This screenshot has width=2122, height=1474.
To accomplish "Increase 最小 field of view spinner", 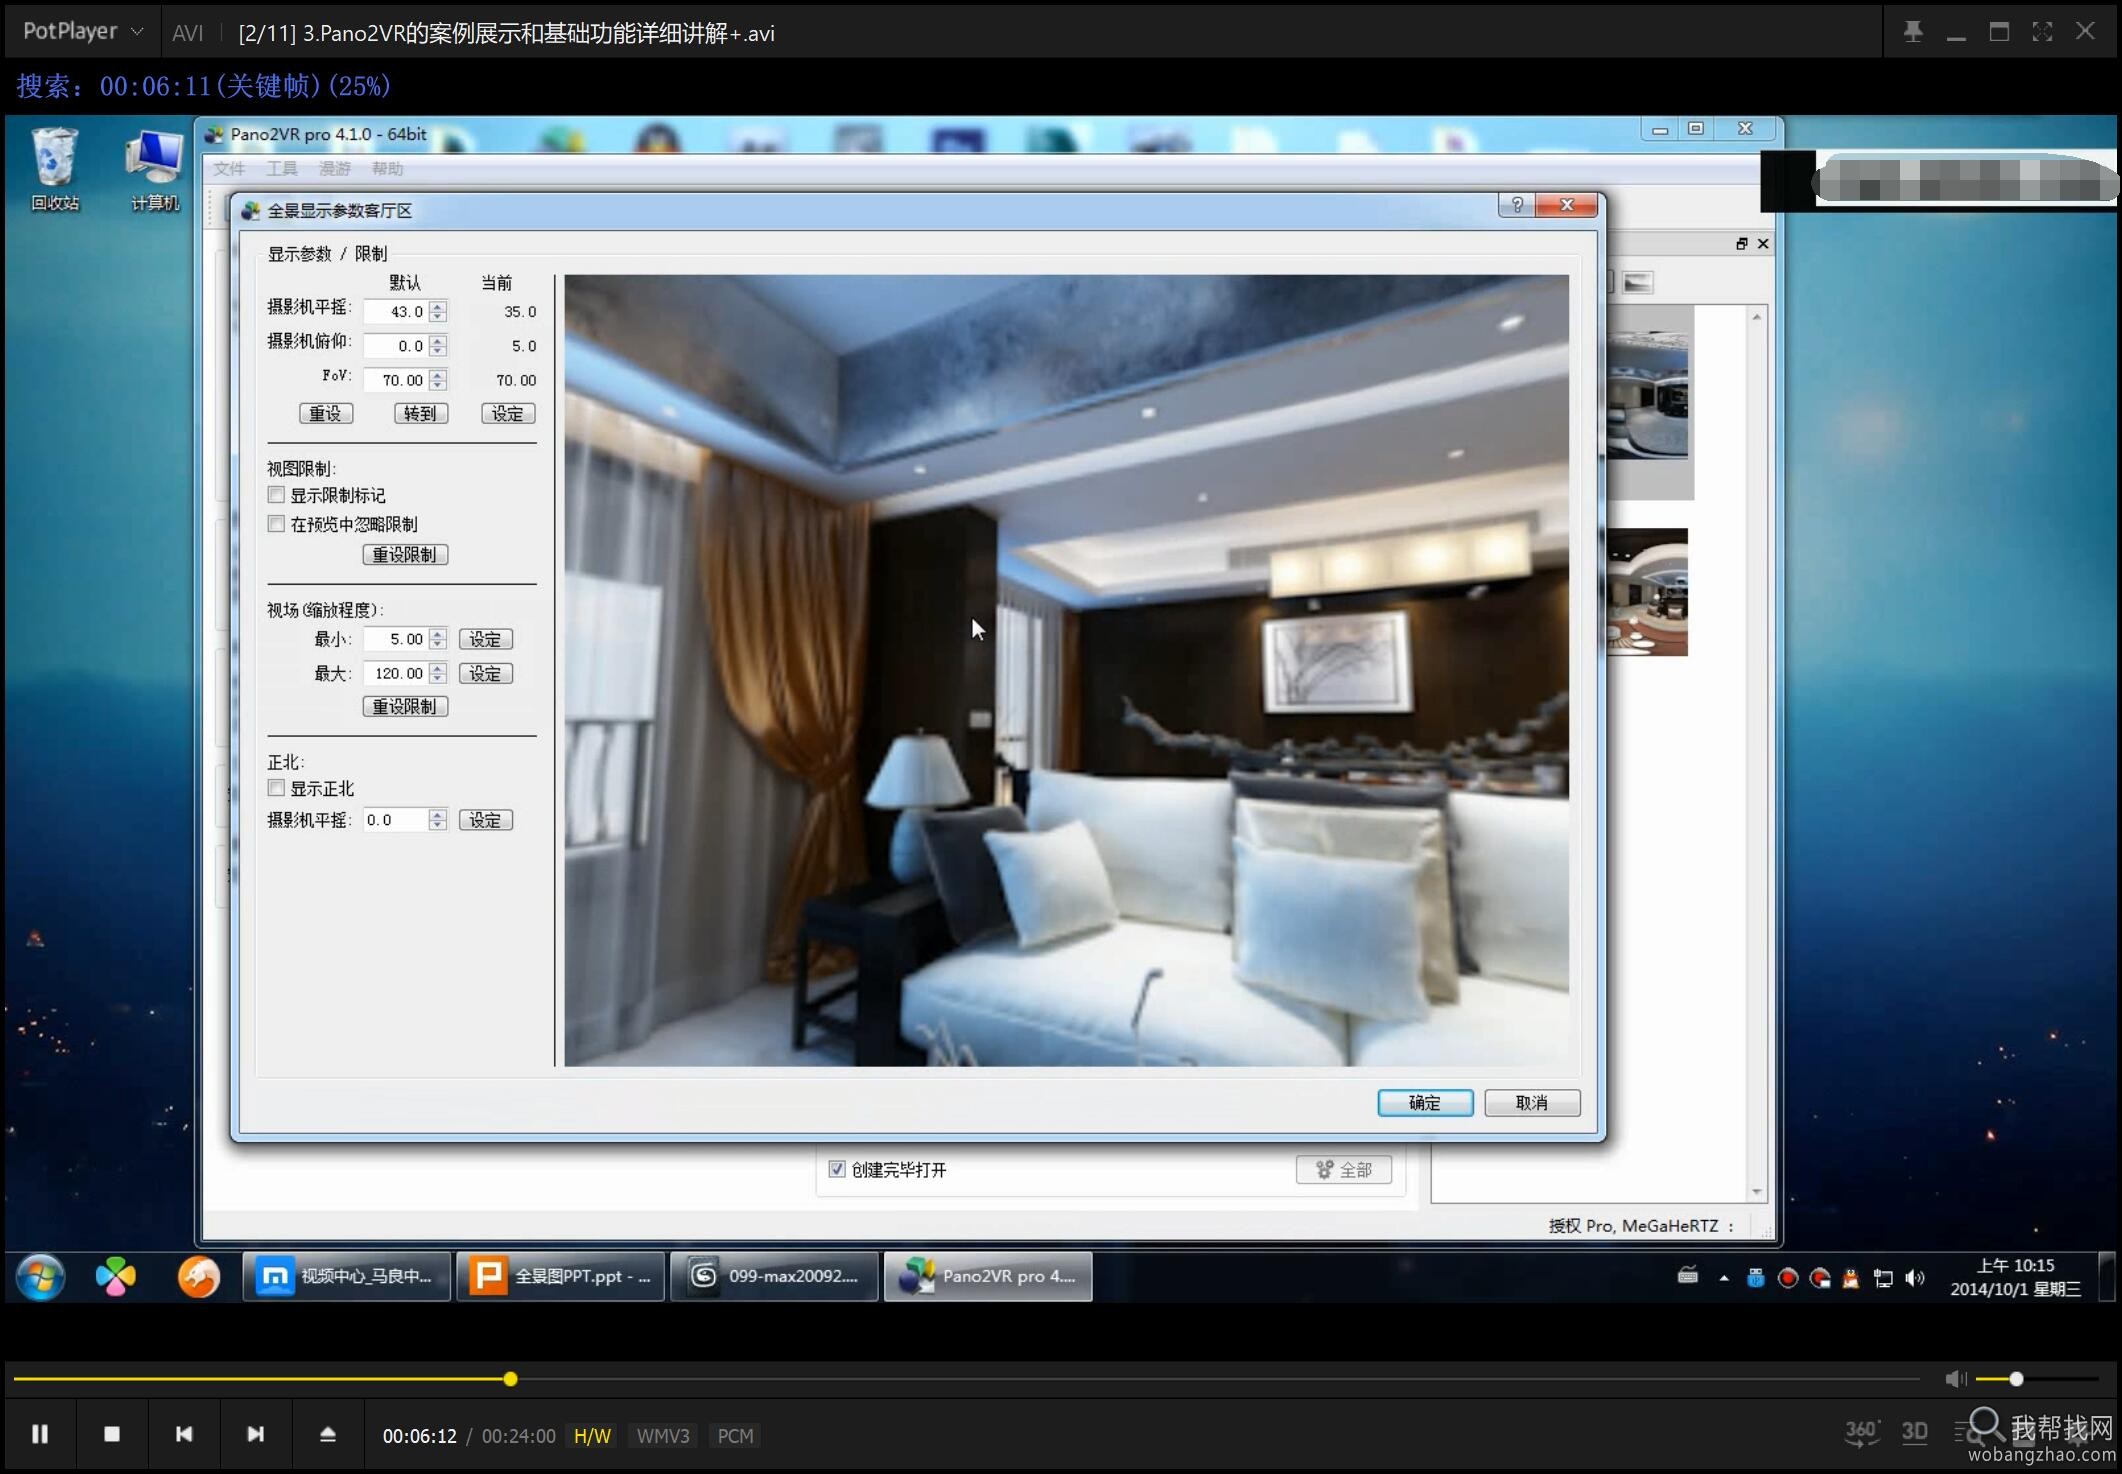I will click(x=438, y=633).
